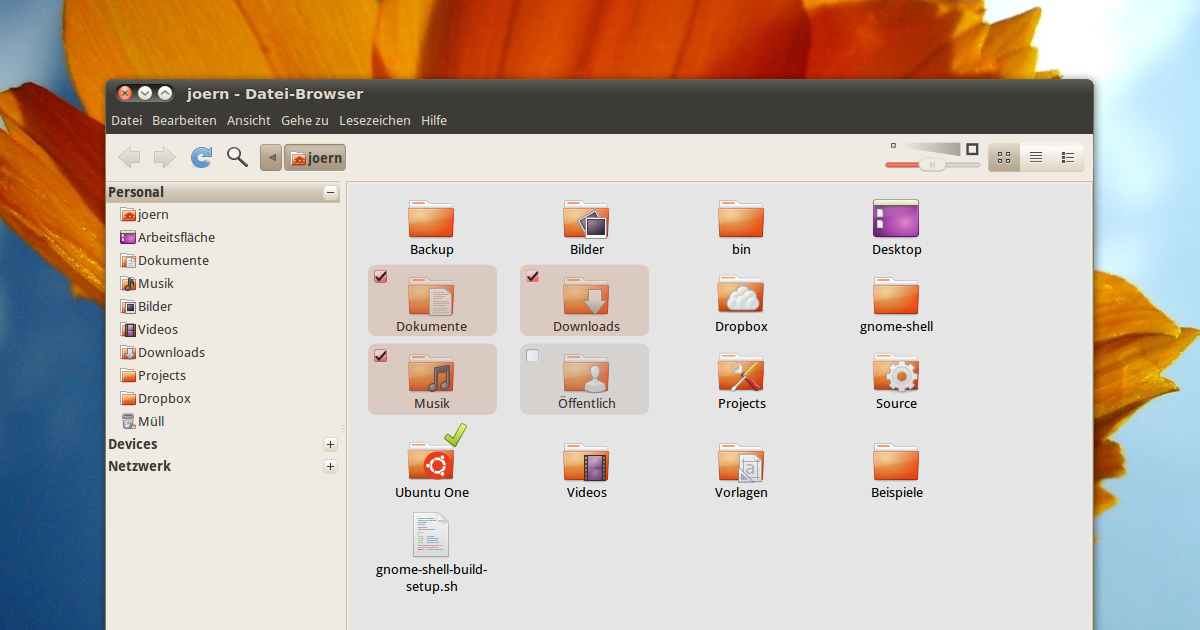This screenshot has height=630, width=1200.
Task: Click the breadcrumb left arrow button
Action: 270,157
